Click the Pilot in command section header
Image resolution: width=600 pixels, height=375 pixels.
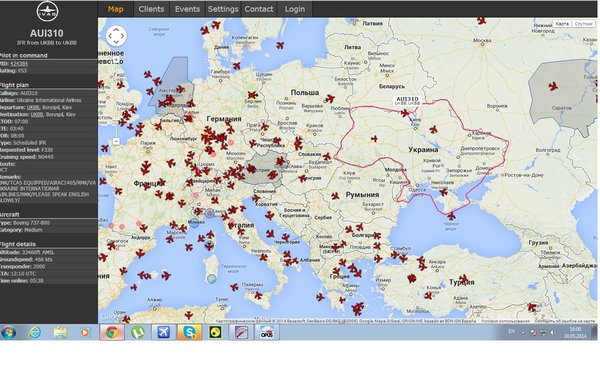point(24,55)
